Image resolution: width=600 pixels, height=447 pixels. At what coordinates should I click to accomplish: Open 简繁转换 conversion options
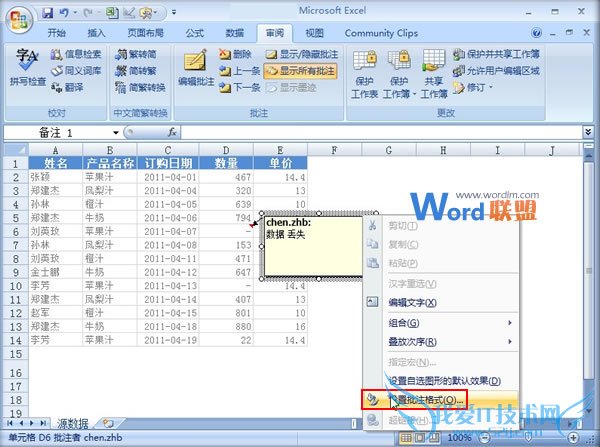[140, 88]
